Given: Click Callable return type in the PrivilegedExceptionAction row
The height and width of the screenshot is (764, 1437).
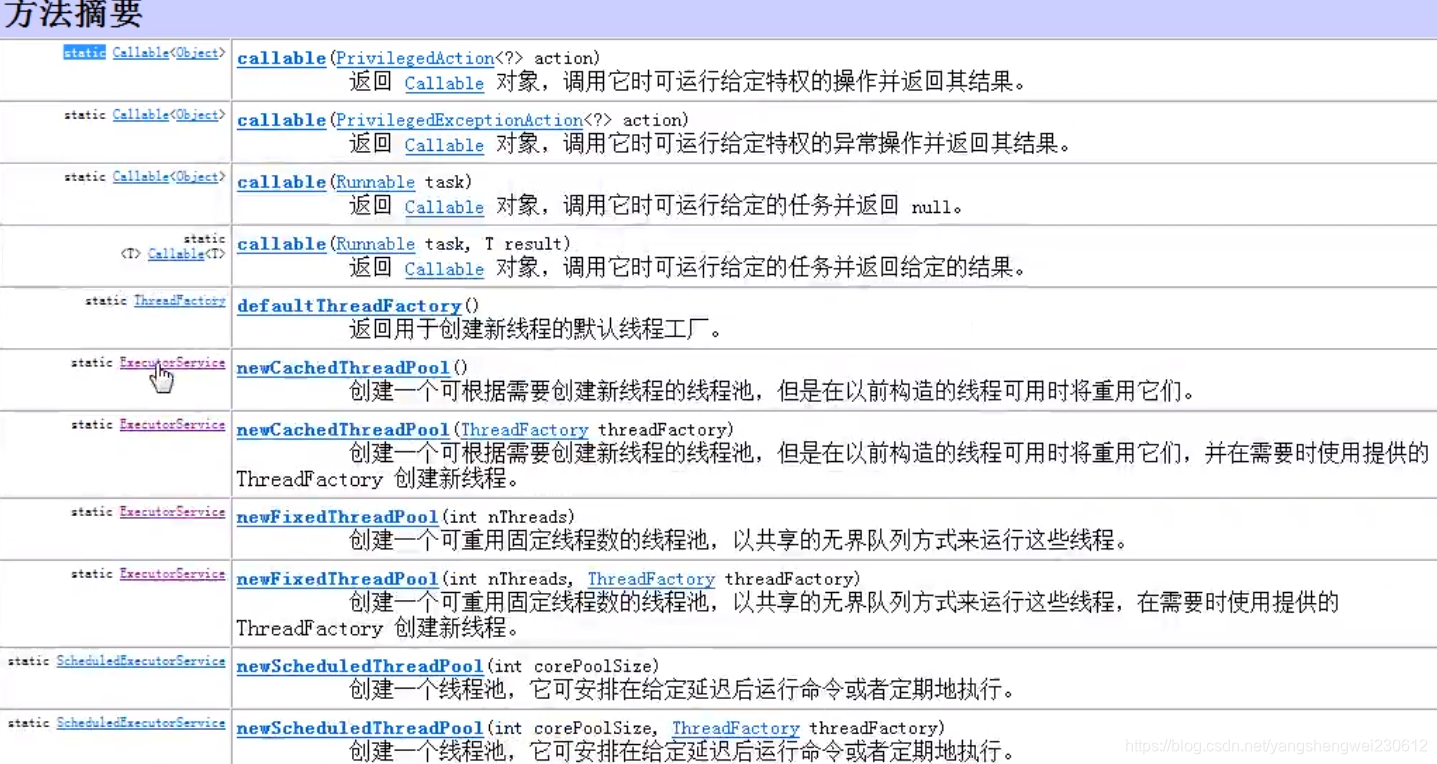Looking at the screenshot, I should pyautogui.click(x=140, y=114).
